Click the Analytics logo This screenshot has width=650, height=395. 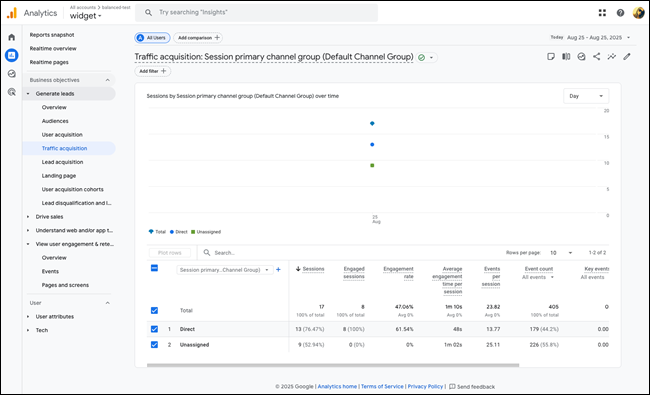coord(12,13)
